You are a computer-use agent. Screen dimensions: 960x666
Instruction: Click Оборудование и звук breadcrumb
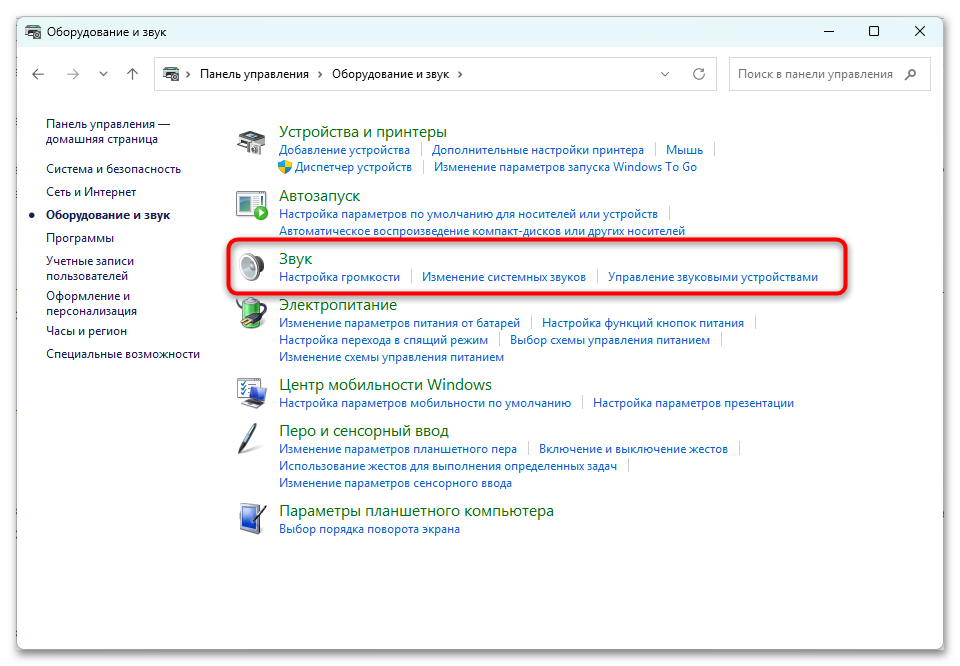tap(391, 74)
